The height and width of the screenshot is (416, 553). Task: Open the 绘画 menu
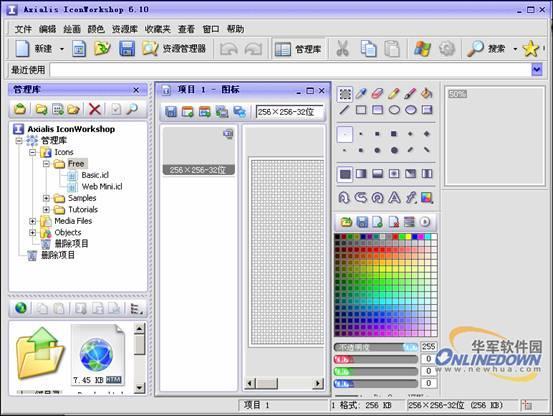72,29
